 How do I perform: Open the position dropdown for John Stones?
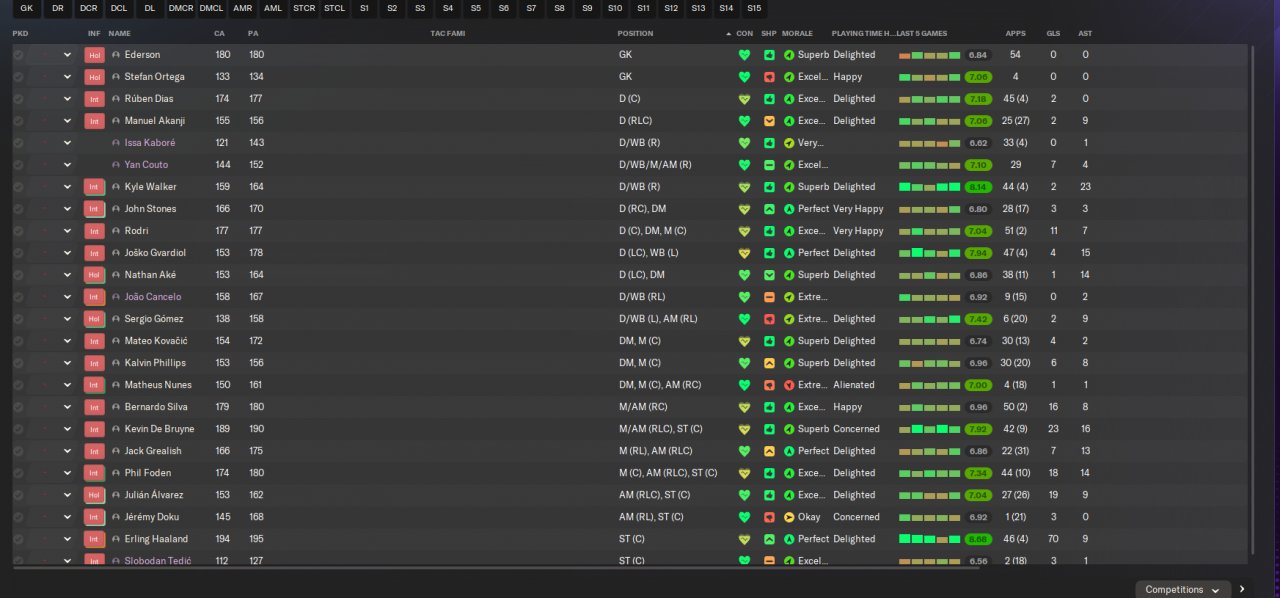[68, 209]
